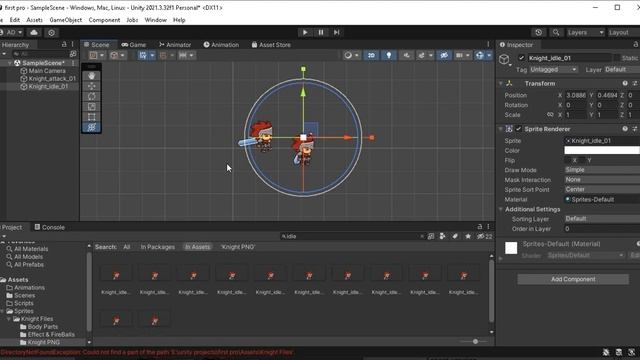640x360 pixels.
Task: Toggle the Gizmos globe icon
Action: click(480, 56)
